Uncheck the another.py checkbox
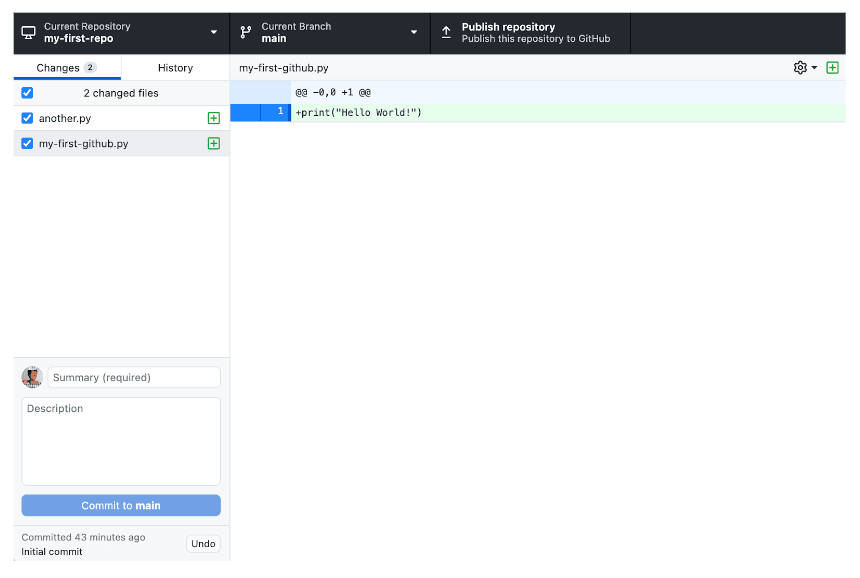860x578 pixels. coord(27,118)
